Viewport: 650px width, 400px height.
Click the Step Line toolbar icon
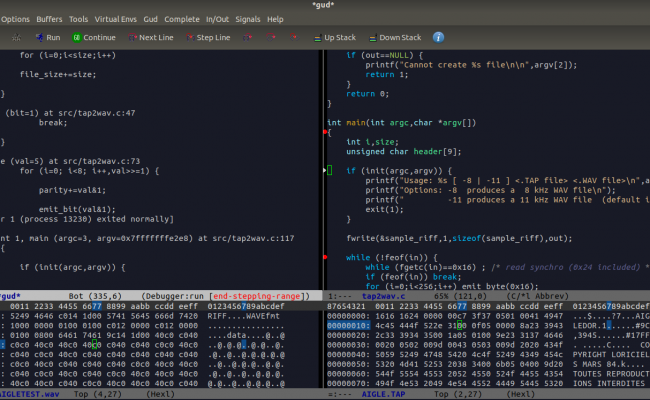coord(190,38)
